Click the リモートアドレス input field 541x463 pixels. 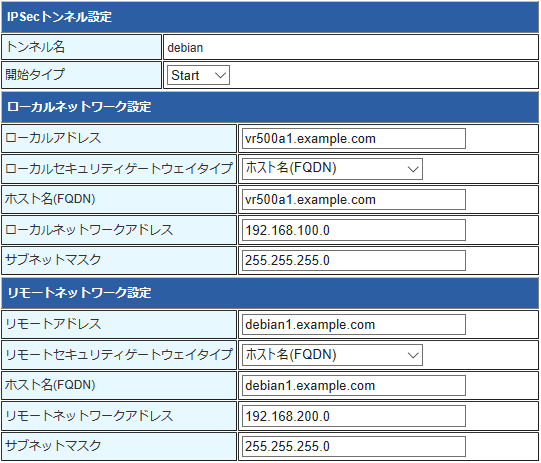pyautogui.click(x=354, y=325)
